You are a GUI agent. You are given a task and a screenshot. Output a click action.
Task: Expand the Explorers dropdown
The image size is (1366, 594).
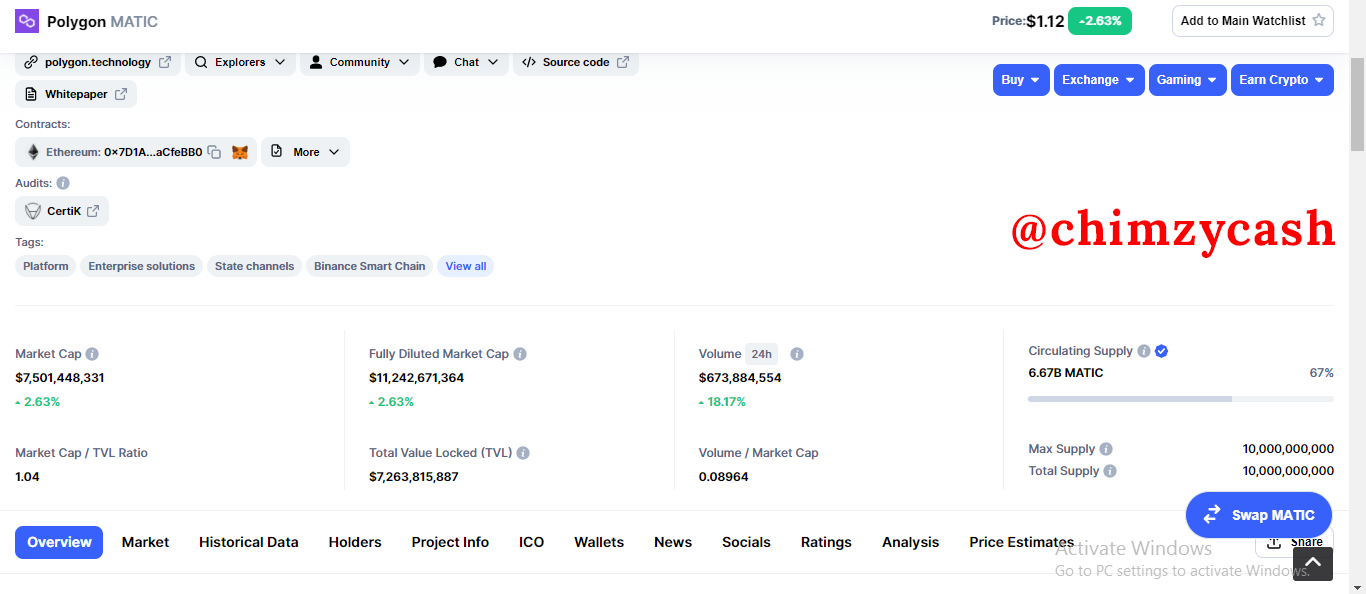[240, 62]
